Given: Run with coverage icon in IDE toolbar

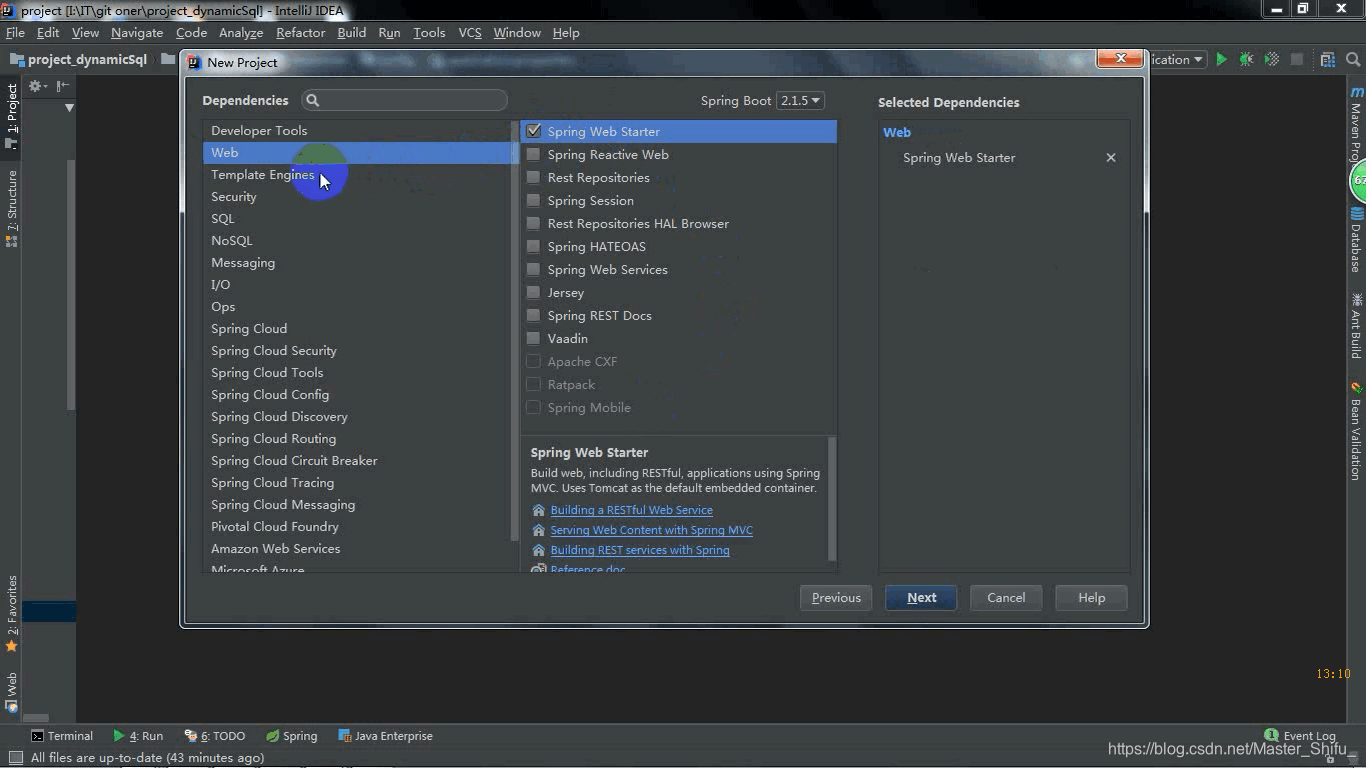Looking at the screenshot, I should [x=1272, y=59].
